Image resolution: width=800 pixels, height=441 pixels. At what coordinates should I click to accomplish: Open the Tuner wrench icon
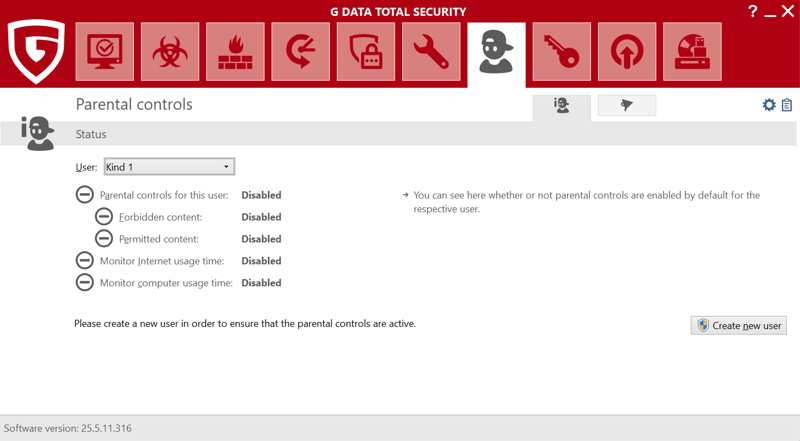431,52
